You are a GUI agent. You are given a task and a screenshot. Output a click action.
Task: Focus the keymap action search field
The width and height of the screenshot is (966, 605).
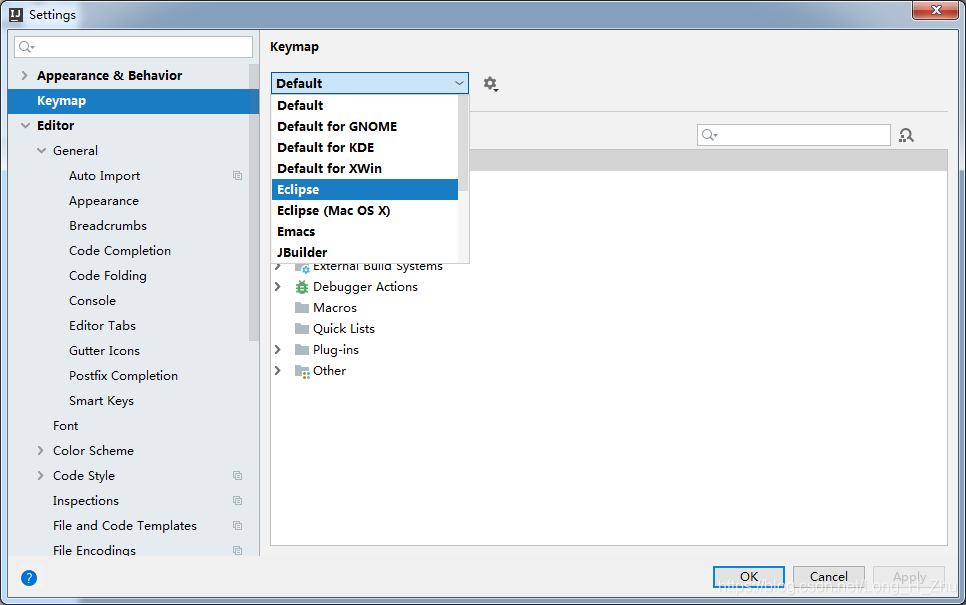[794, 135]
